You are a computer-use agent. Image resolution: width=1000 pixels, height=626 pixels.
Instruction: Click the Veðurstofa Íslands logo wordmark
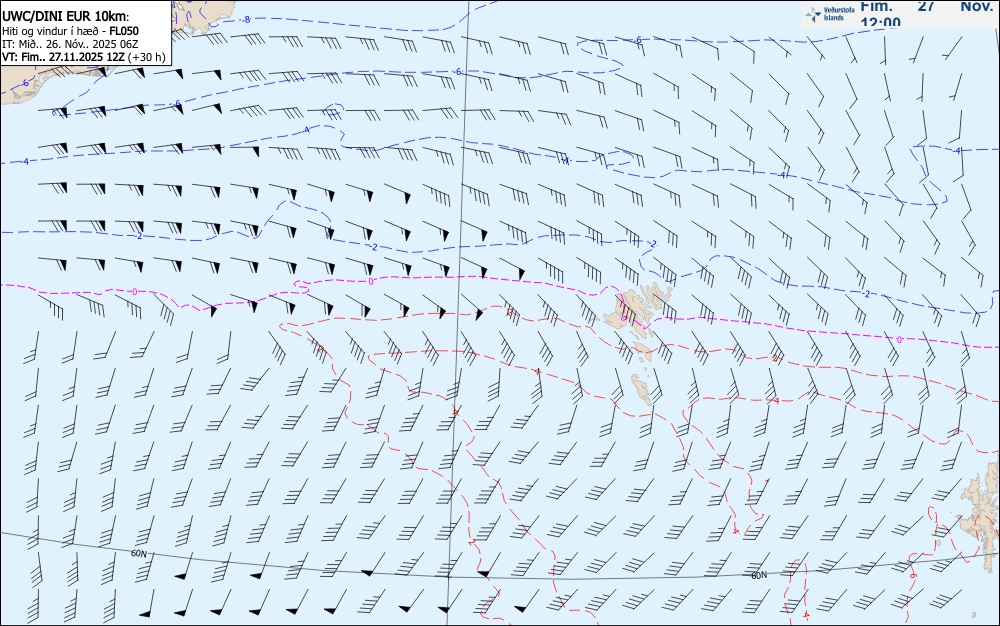click(839, 14)
